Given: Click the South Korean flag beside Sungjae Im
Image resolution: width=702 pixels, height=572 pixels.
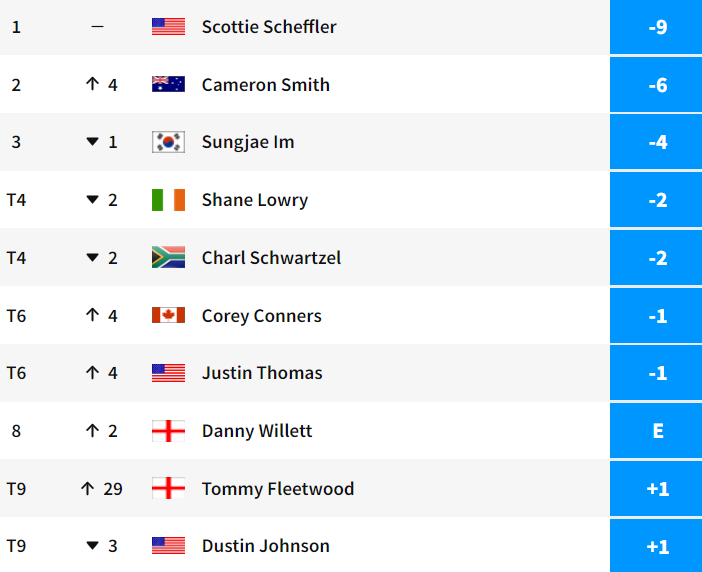Looking at the screenshot, I should click(168, 142).
